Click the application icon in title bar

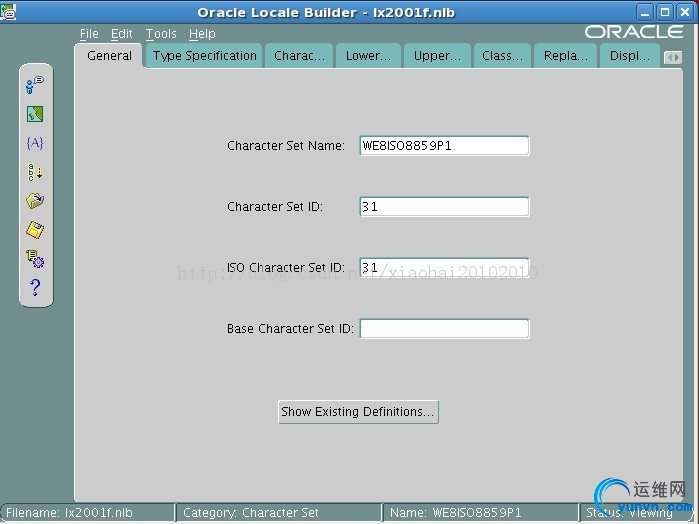[8, 12]
